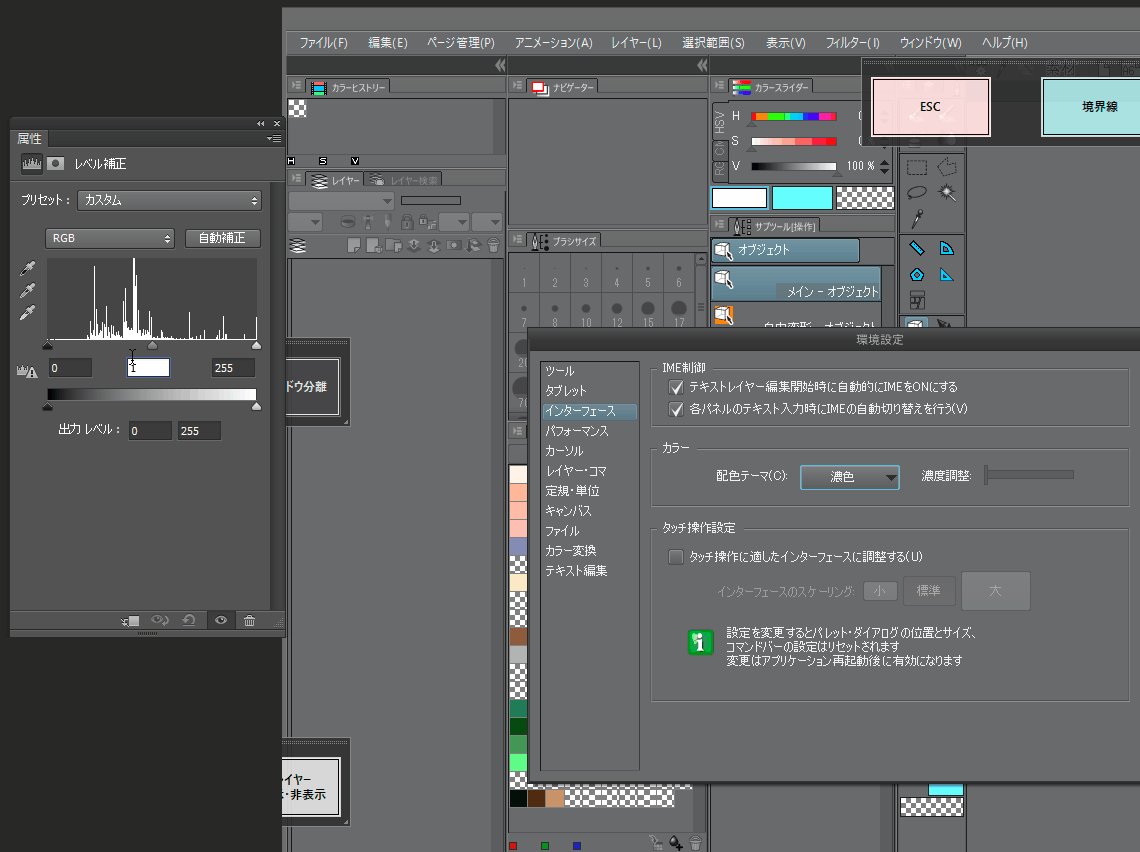Select the protractor-shaped curve ruler tool

pyautogui.click(x=947, y=249)
